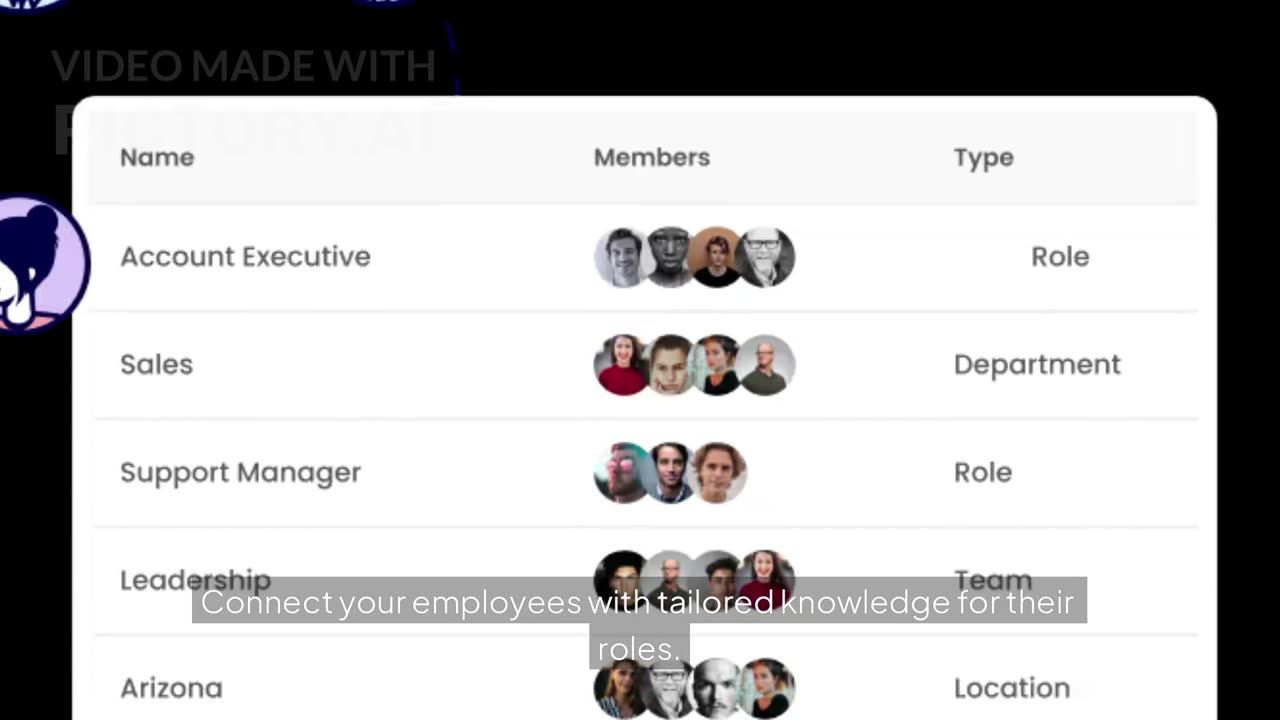Viewport: 1280px width, 720px height.
Task: Select the white-bearded man with glasses avatar
Action: tap(766, 257)
